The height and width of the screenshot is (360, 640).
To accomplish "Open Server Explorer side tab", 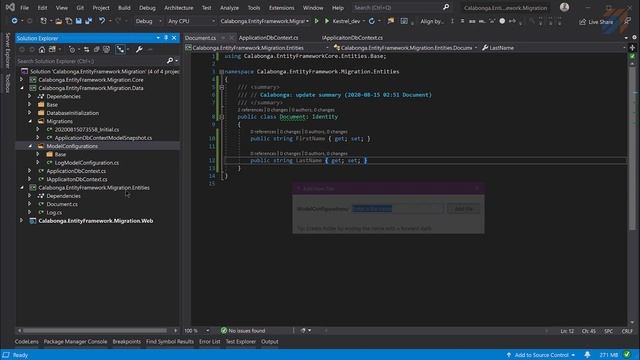I will tap(7, 50).
